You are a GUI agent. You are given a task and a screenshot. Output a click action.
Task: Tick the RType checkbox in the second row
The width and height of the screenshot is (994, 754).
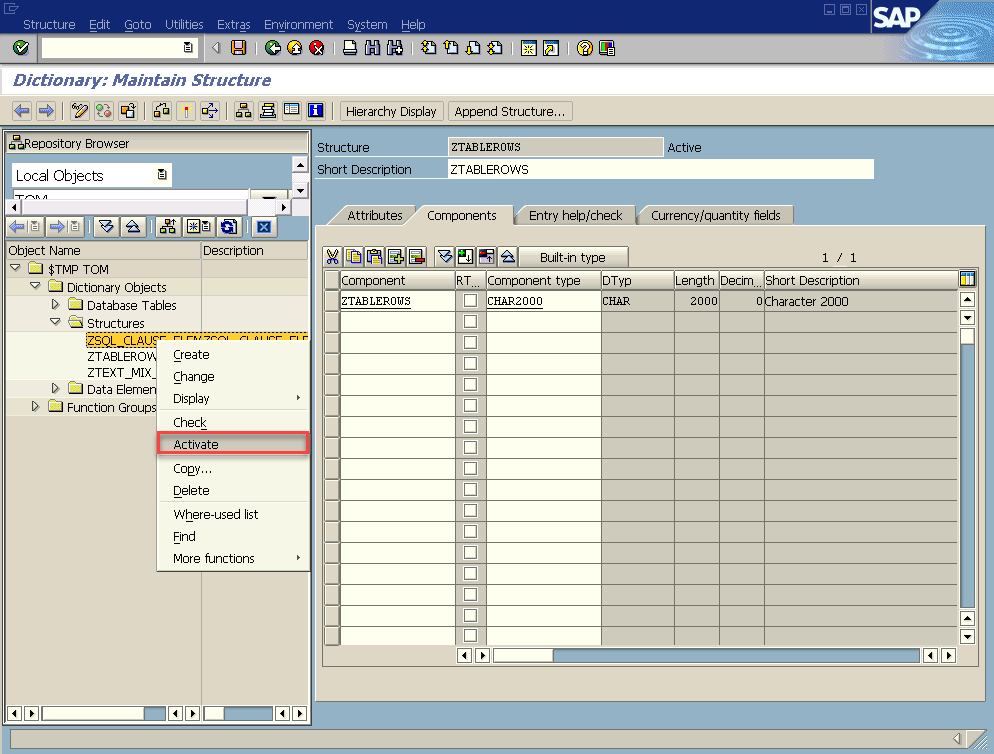point(470,322)
